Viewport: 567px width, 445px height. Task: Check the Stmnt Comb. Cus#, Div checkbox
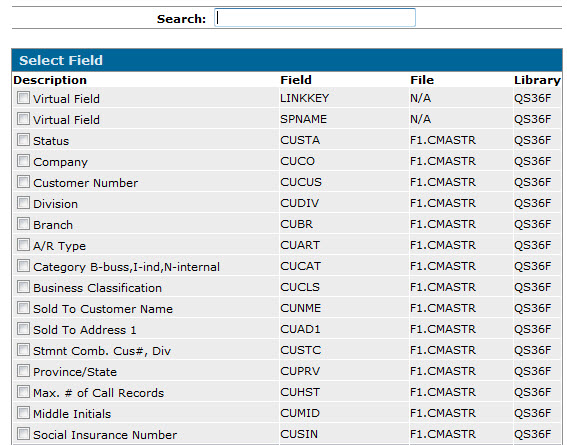[24, 350]
